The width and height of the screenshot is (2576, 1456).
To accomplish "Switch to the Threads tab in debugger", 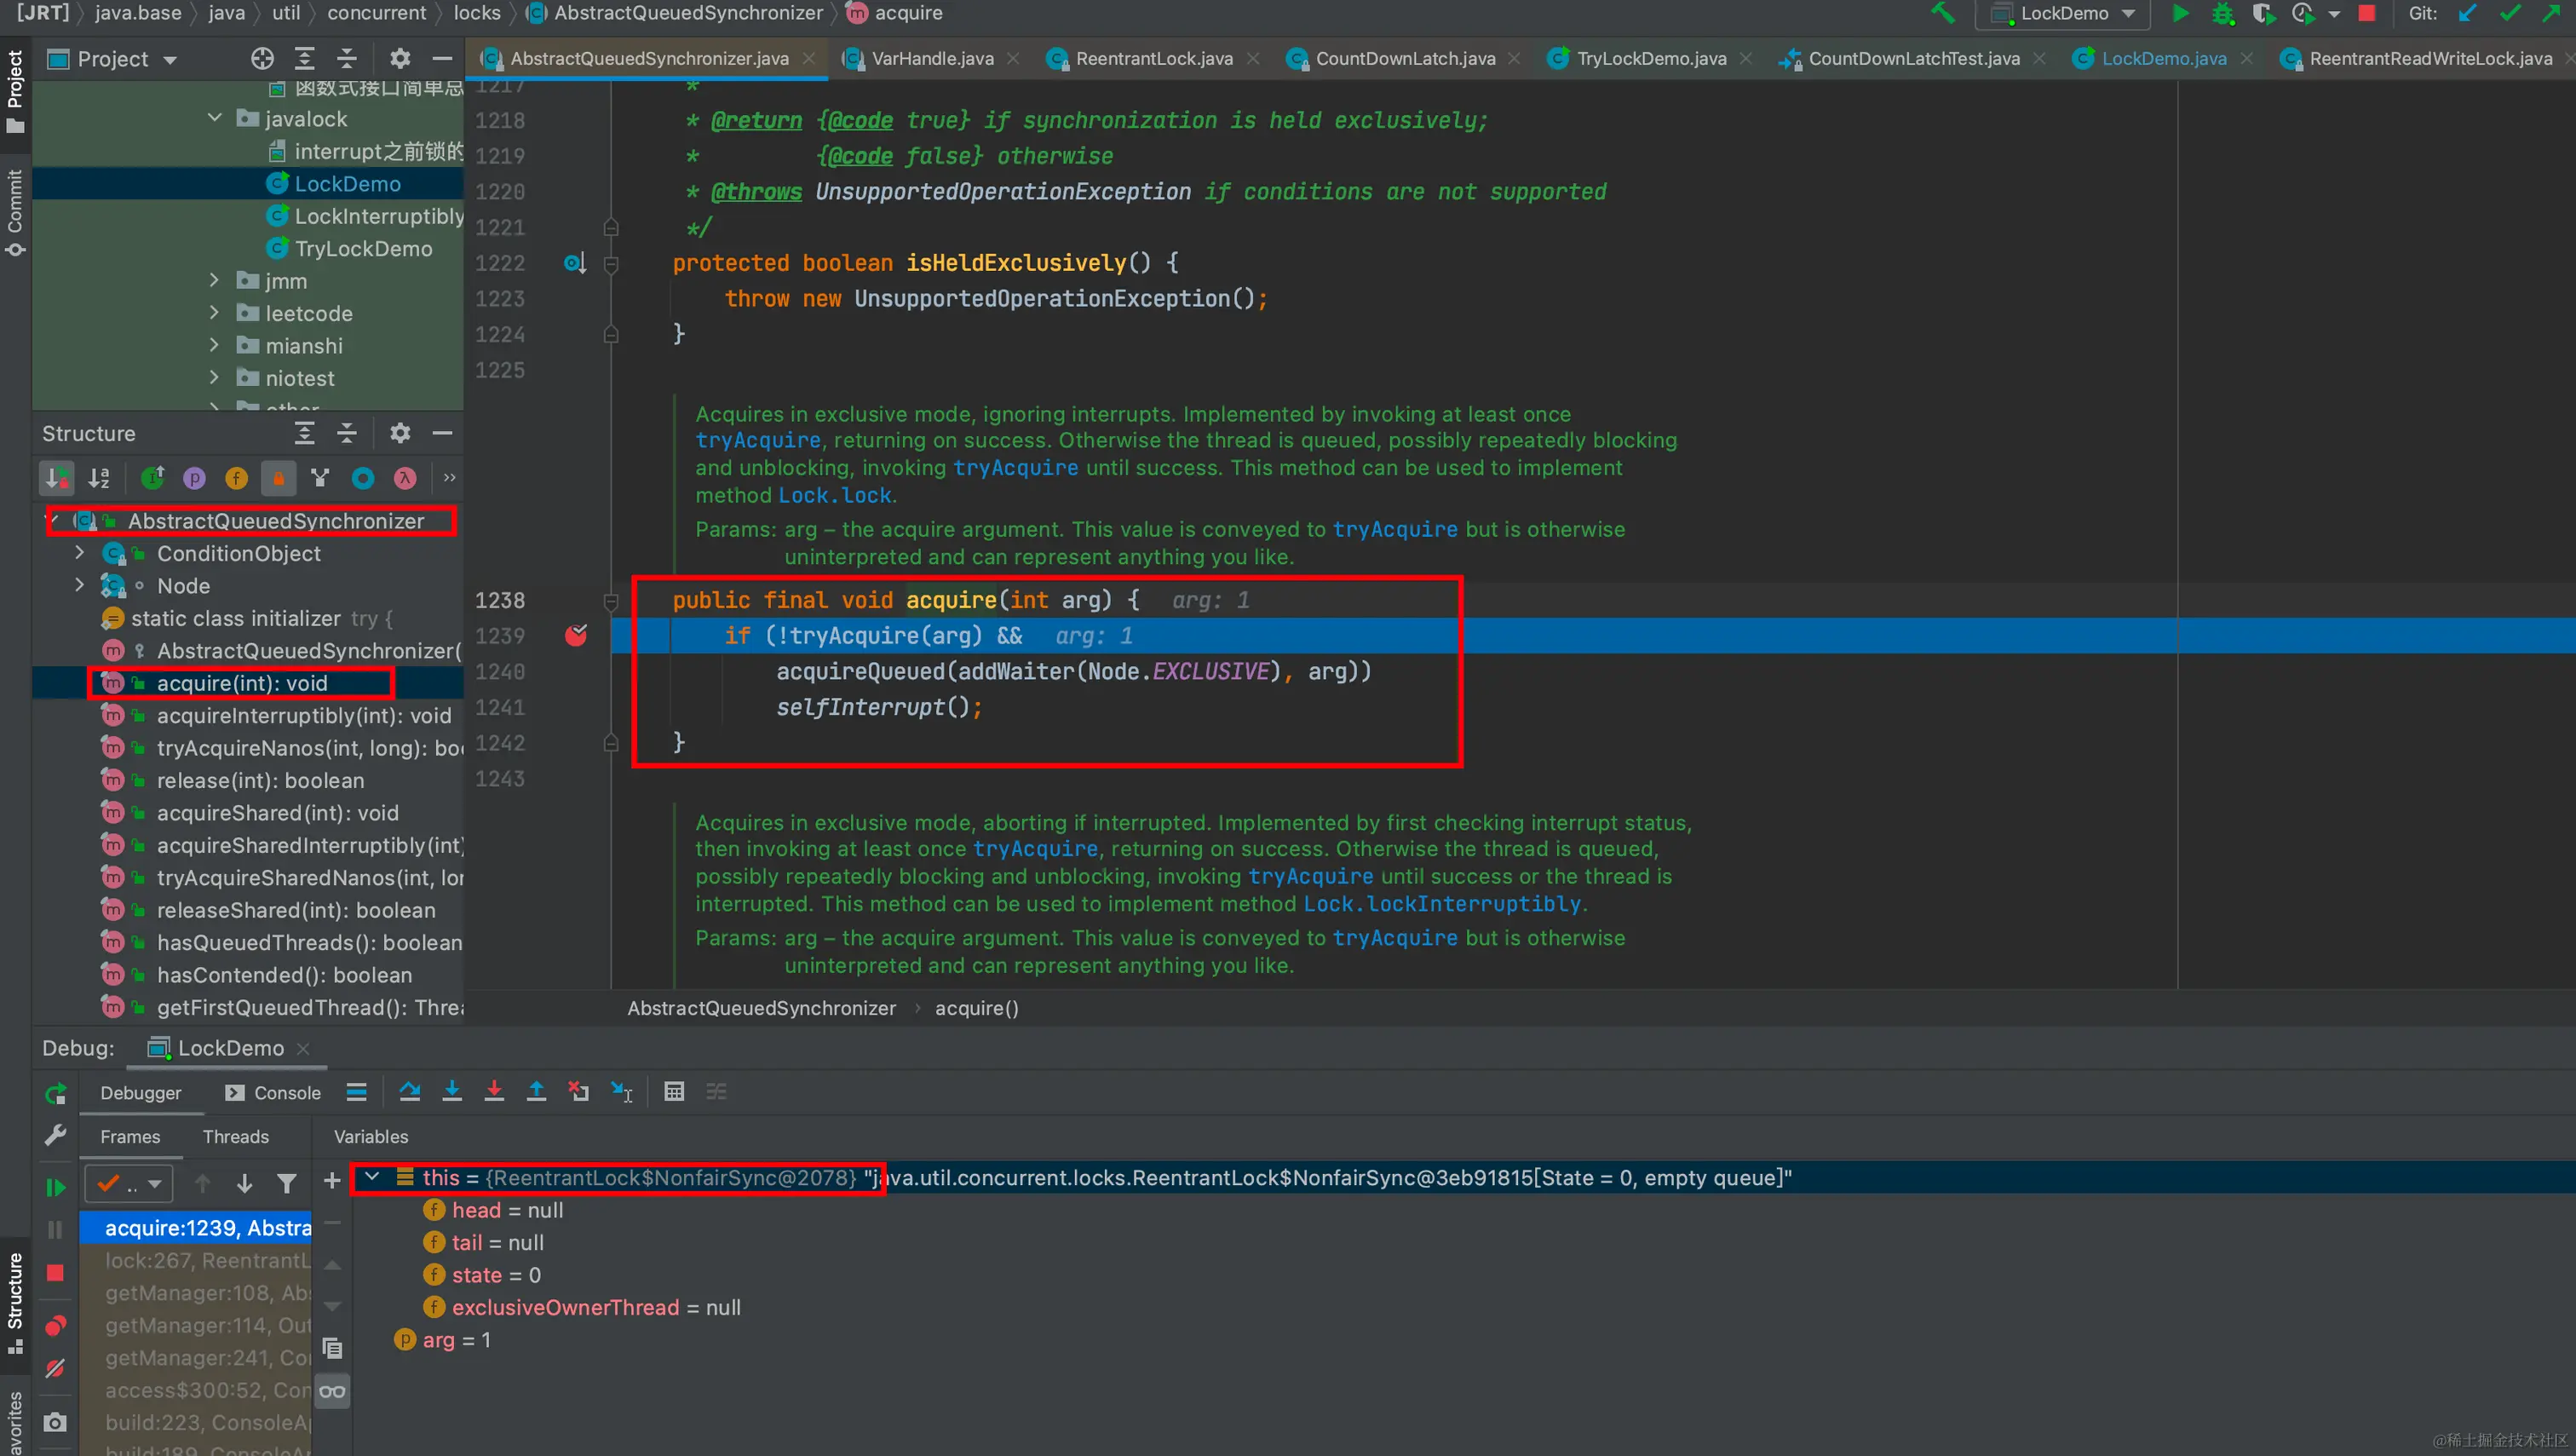I will pos(235,1137).
